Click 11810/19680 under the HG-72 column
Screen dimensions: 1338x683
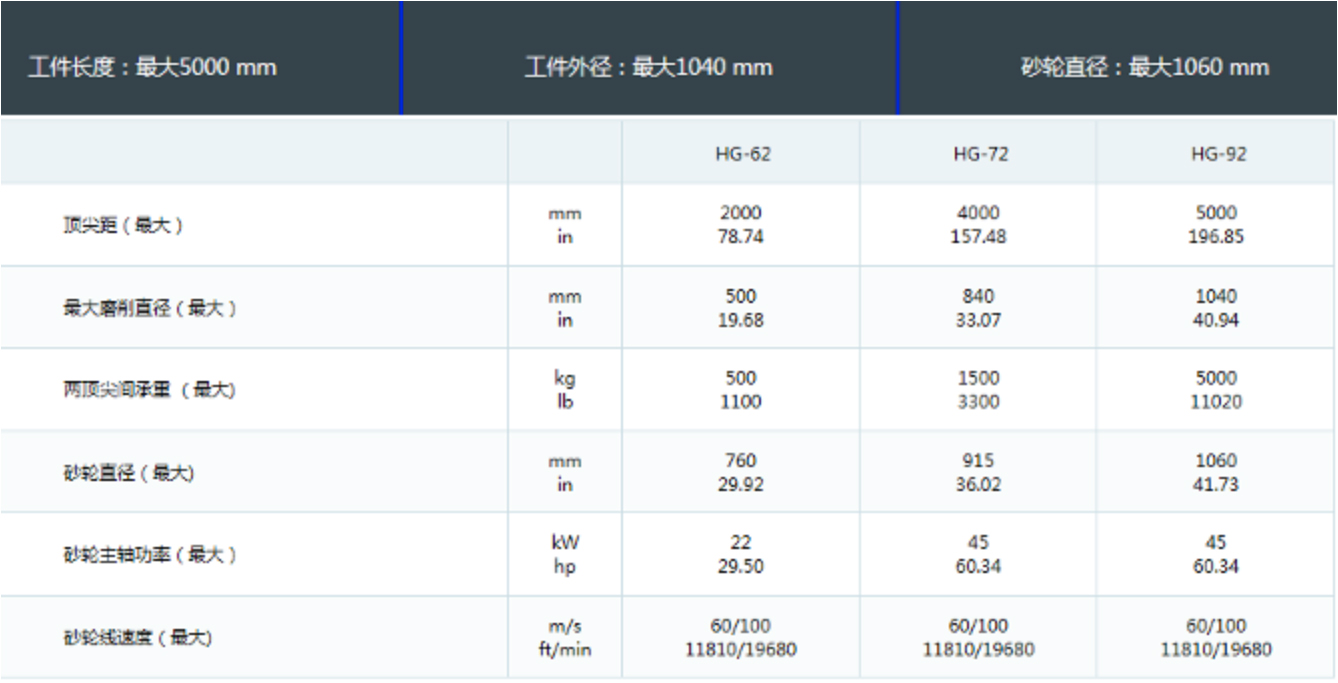click(978, 650)
